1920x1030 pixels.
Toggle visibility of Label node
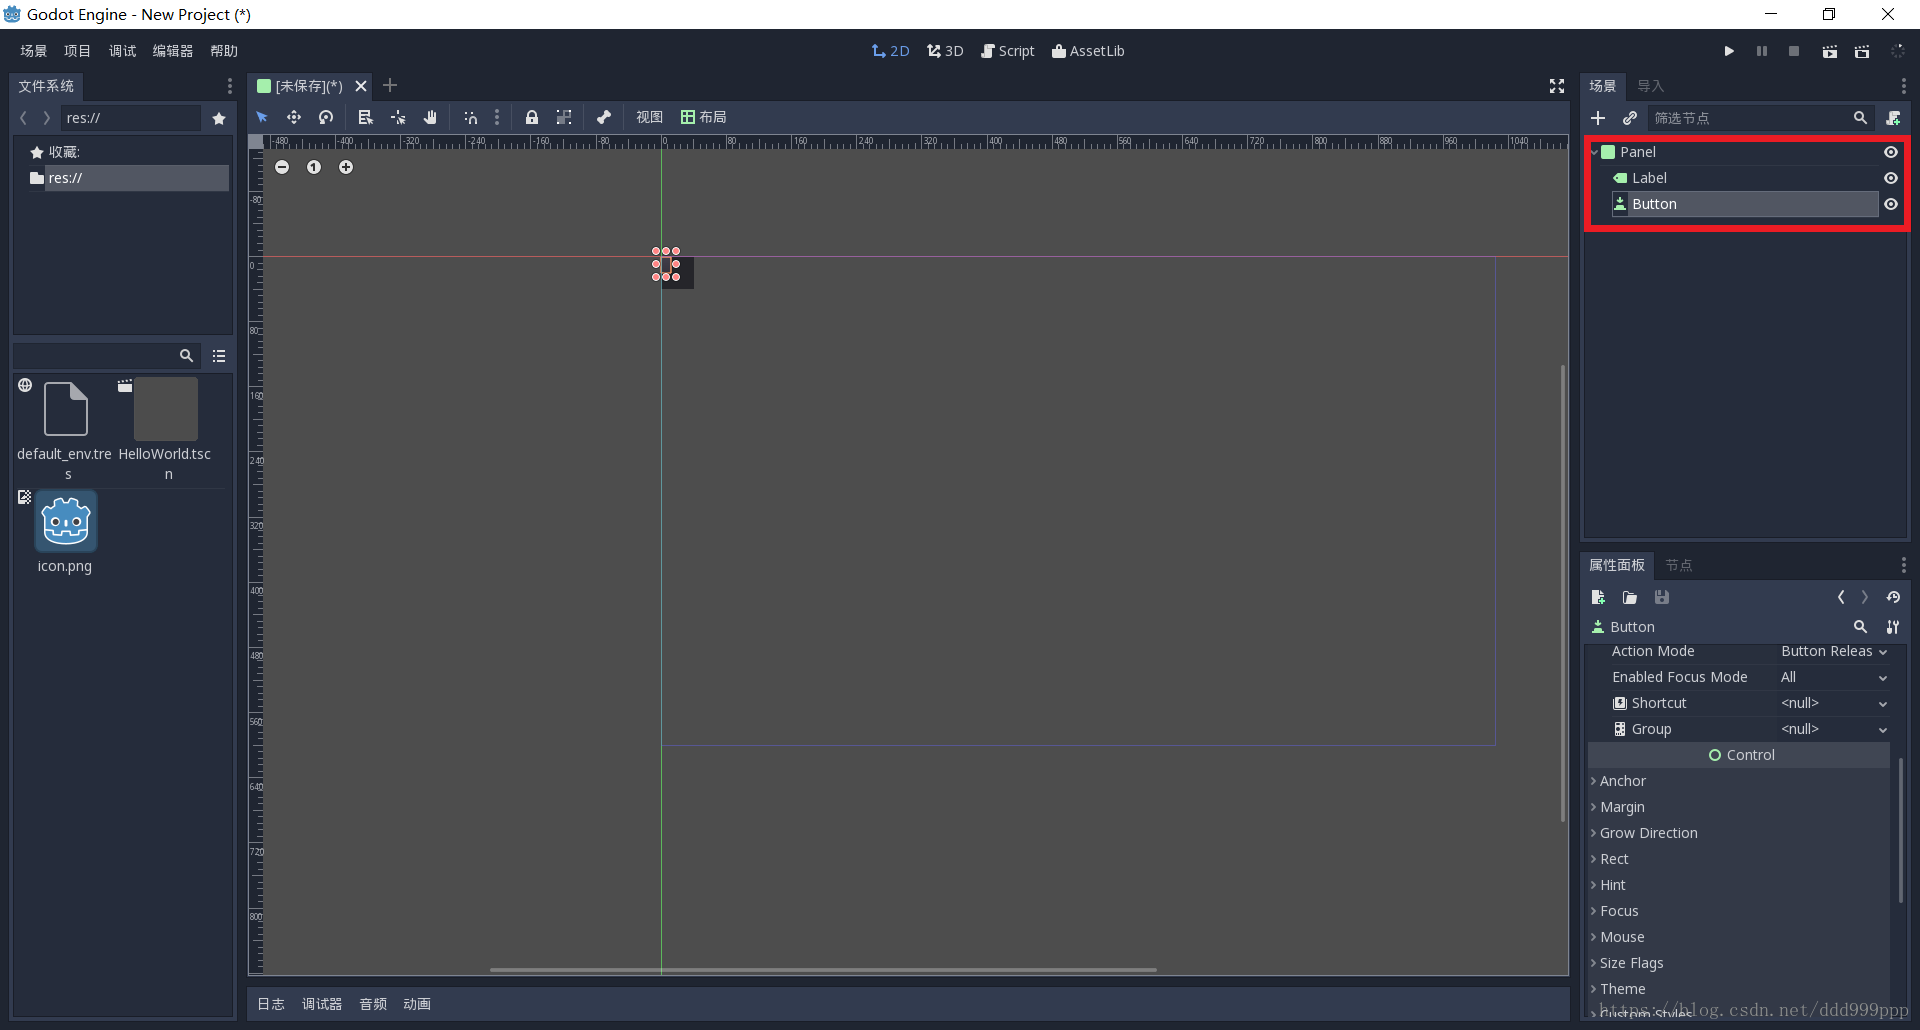point(1891,178)
